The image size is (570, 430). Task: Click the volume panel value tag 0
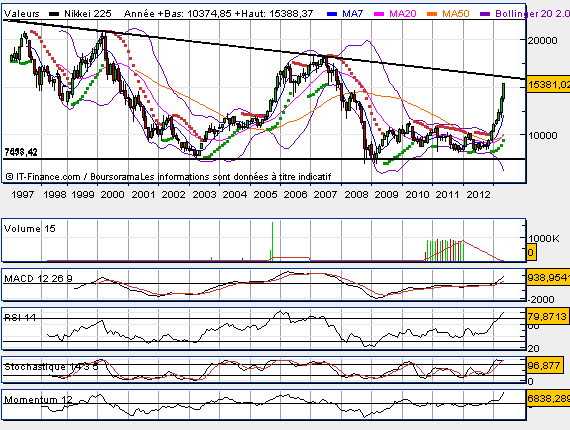click(x=531, y=253)
